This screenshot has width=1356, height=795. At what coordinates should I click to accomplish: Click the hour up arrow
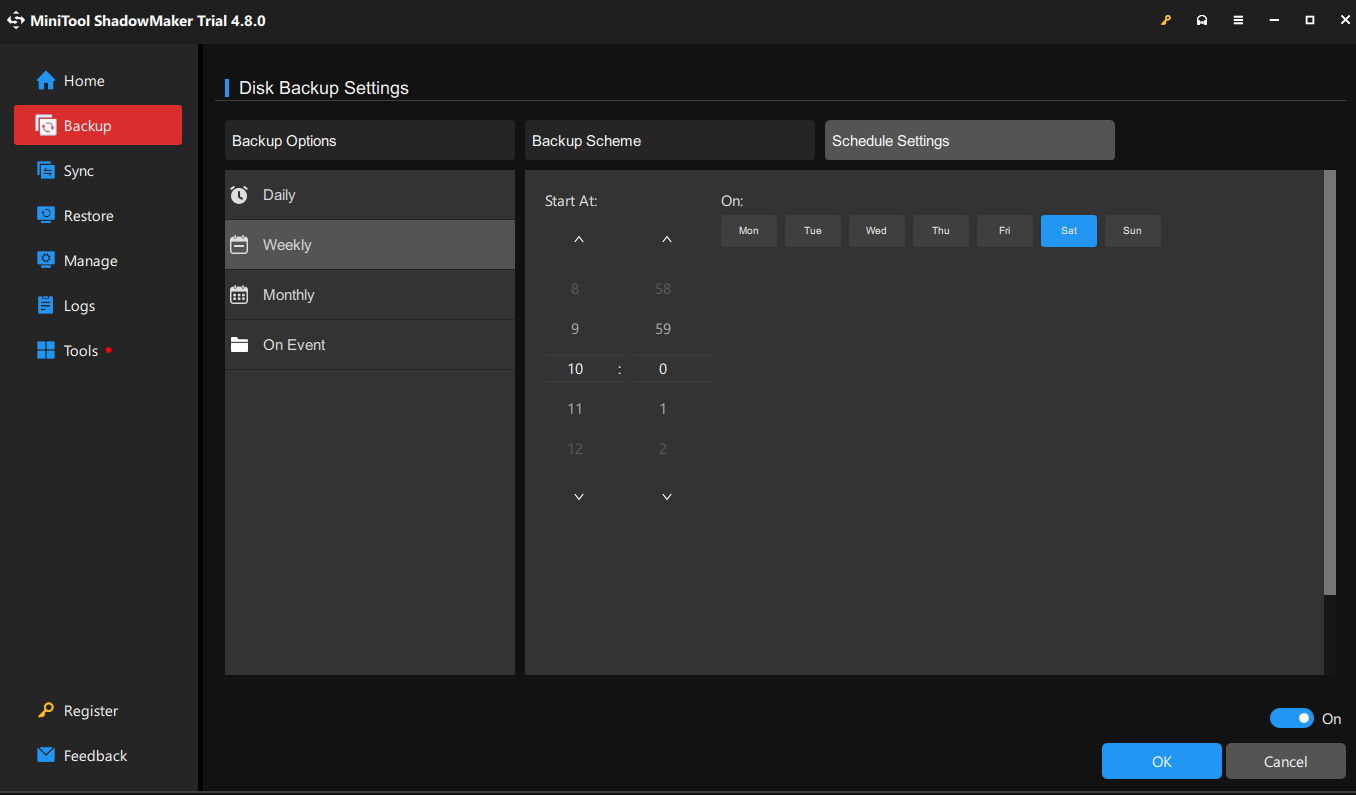pos(578,240)
